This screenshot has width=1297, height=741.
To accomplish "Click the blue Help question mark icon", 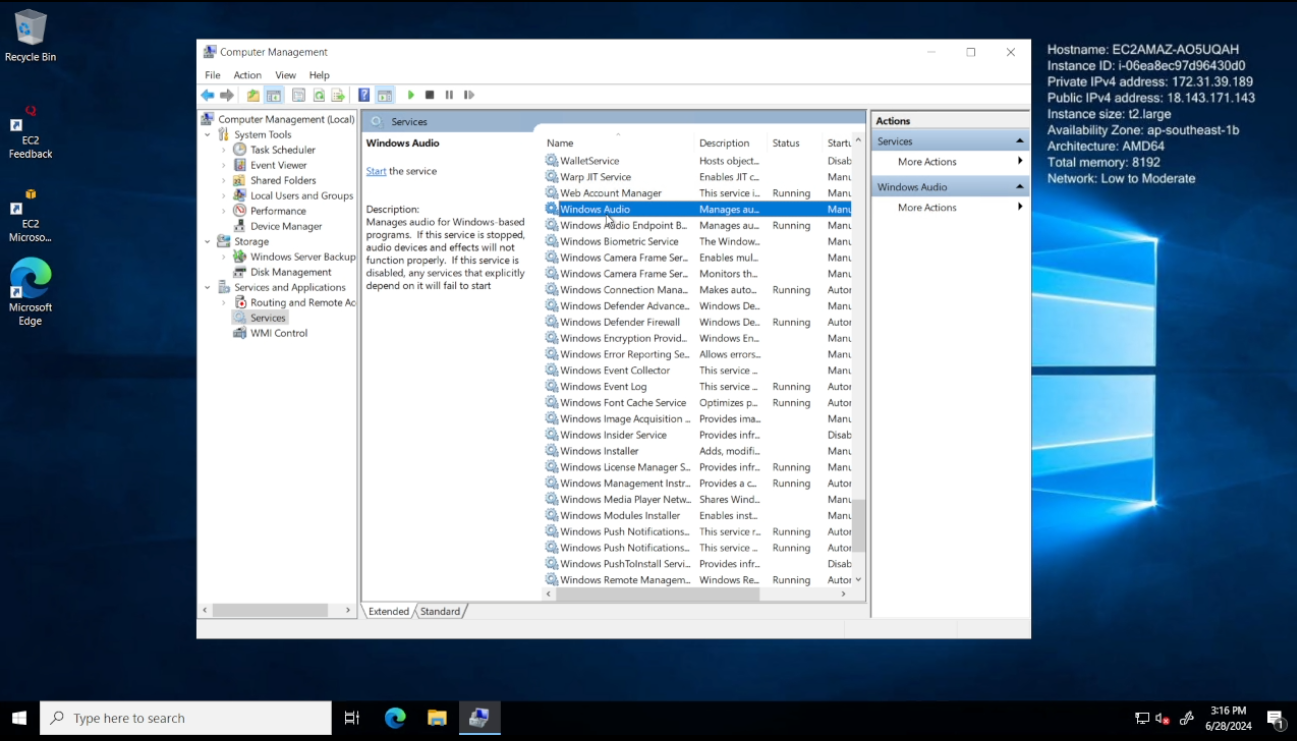I will coord(364,95).
